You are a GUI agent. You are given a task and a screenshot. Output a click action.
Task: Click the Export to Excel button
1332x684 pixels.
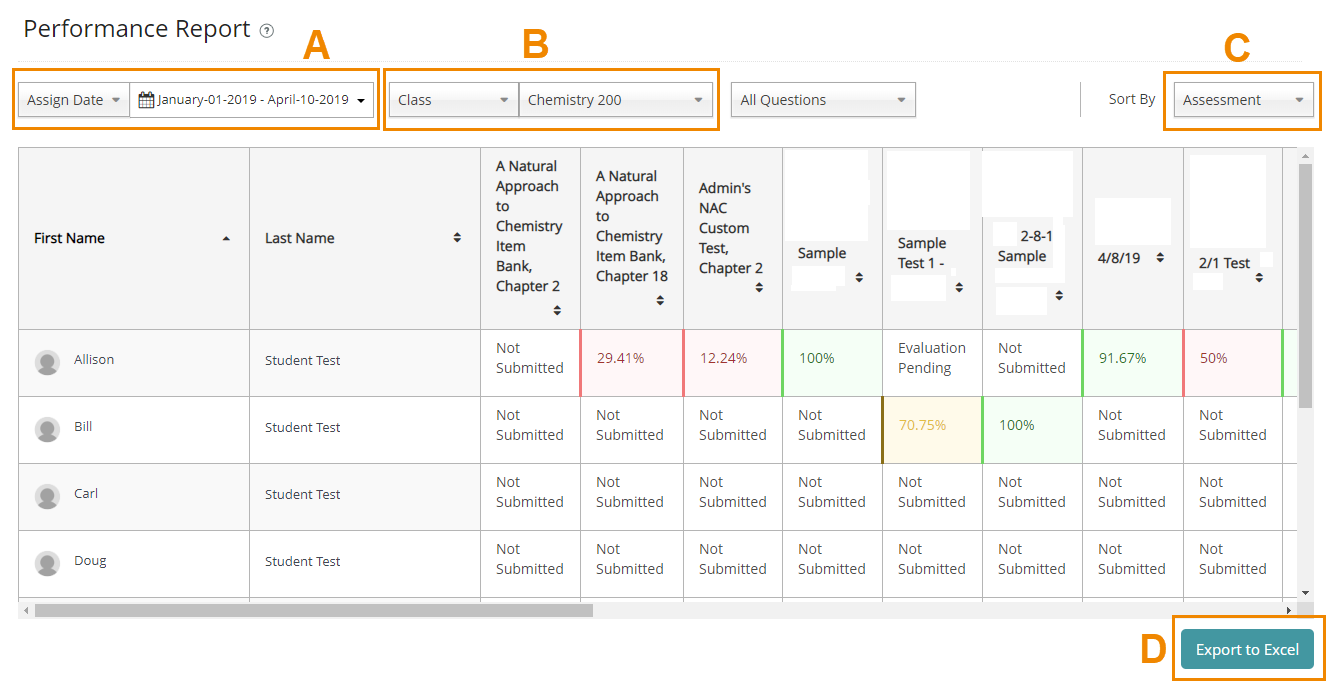(x=1247, y=650)
